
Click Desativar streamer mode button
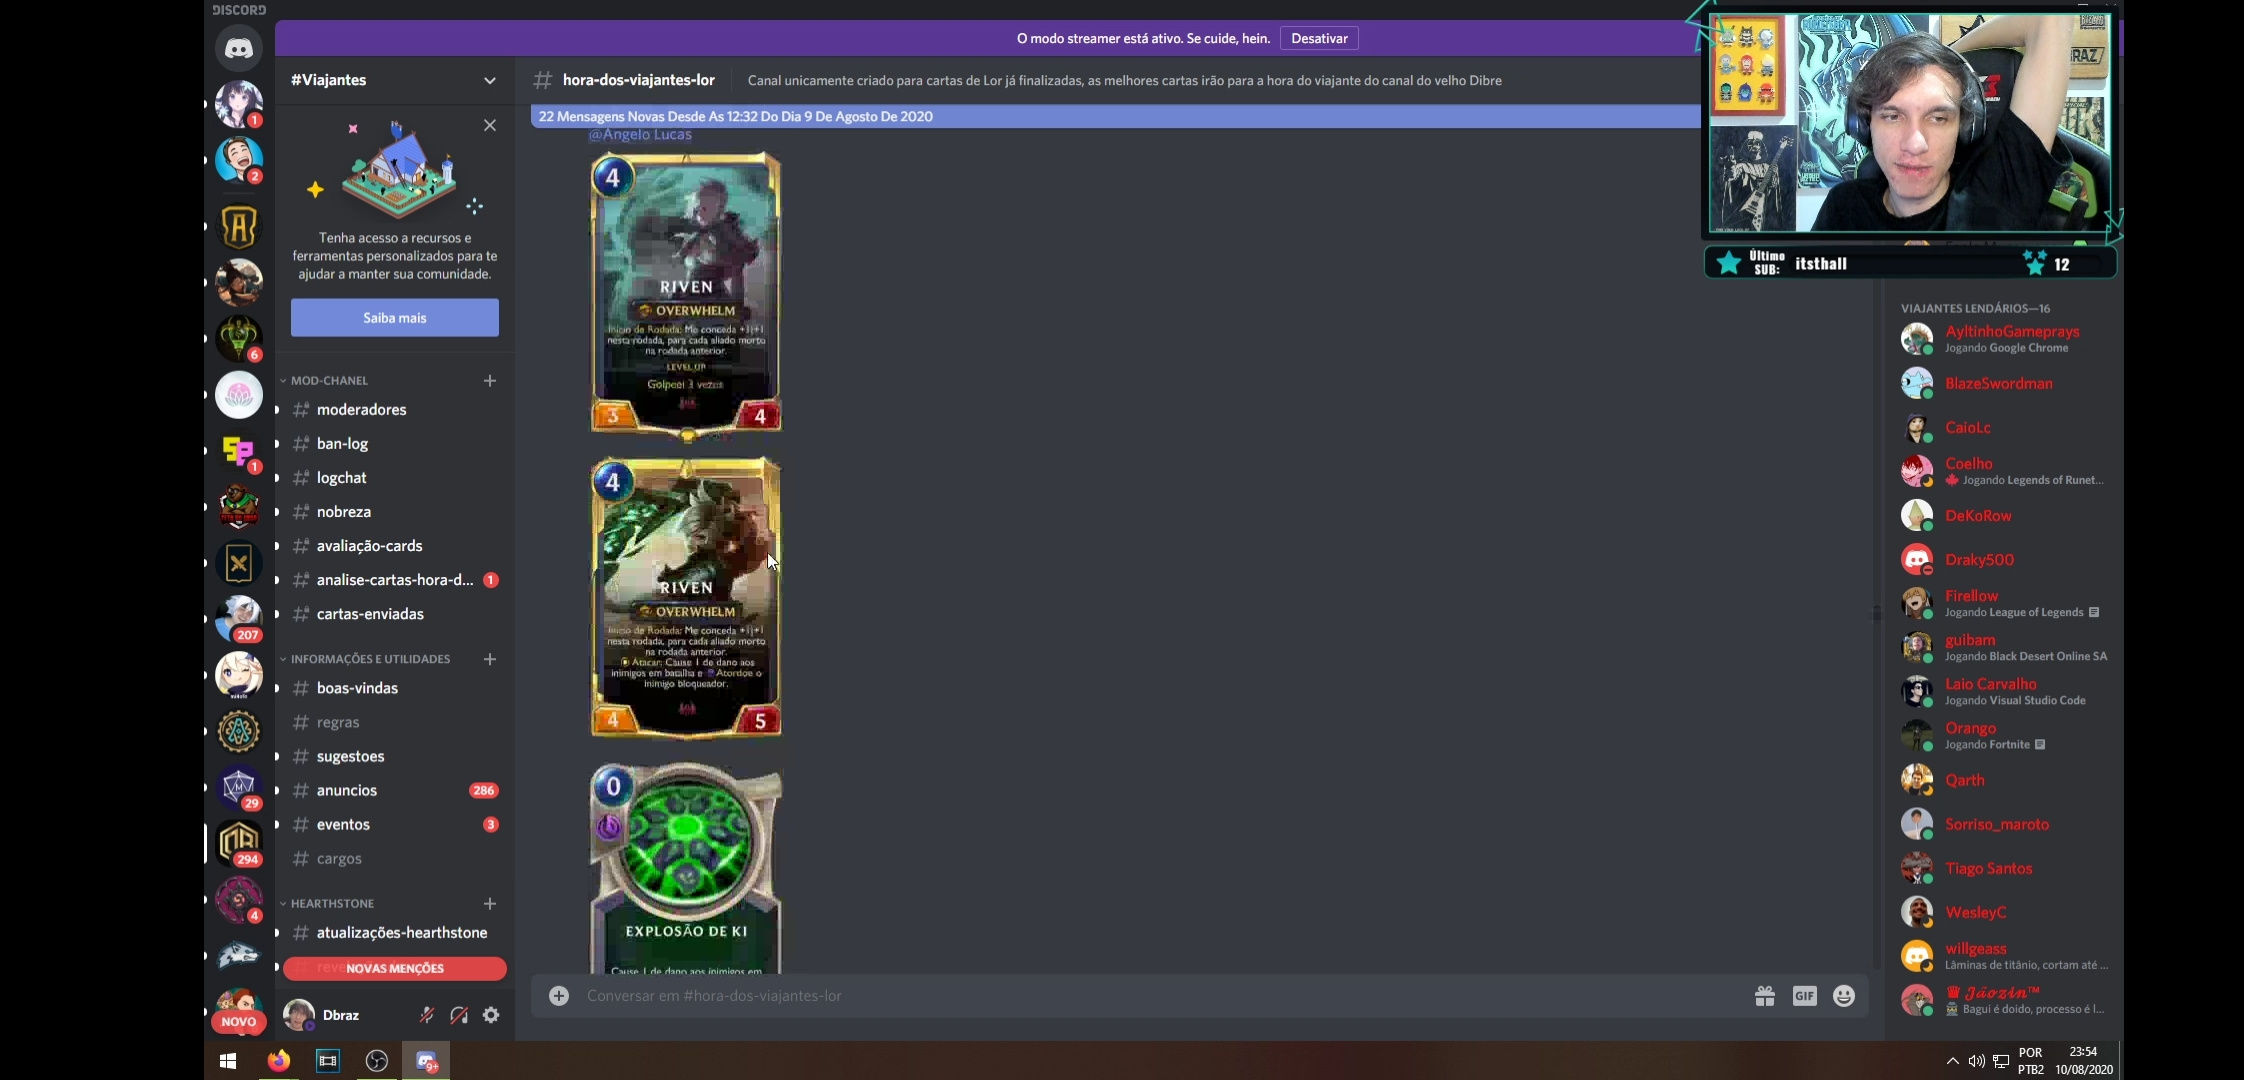tap(1319, 38)
